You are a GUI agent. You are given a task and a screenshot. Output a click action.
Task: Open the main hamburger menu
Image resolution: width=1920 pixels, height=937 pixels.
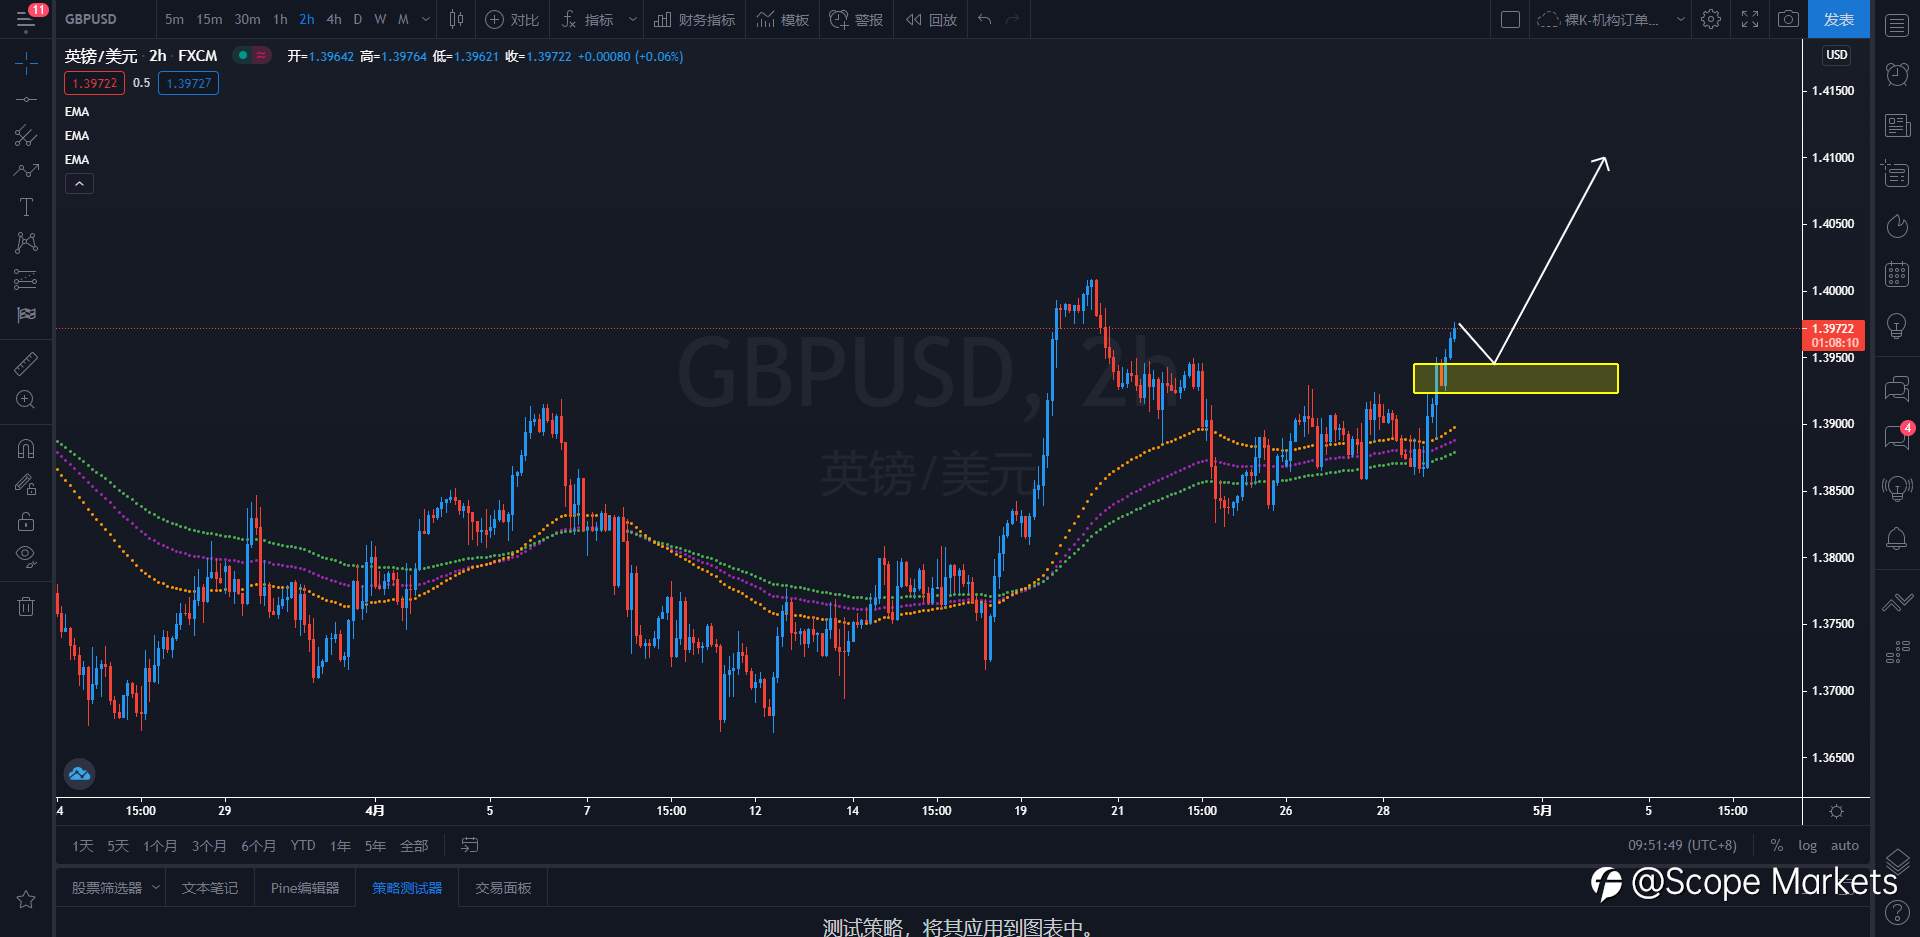pyautogui.click(x=26, y=19)
